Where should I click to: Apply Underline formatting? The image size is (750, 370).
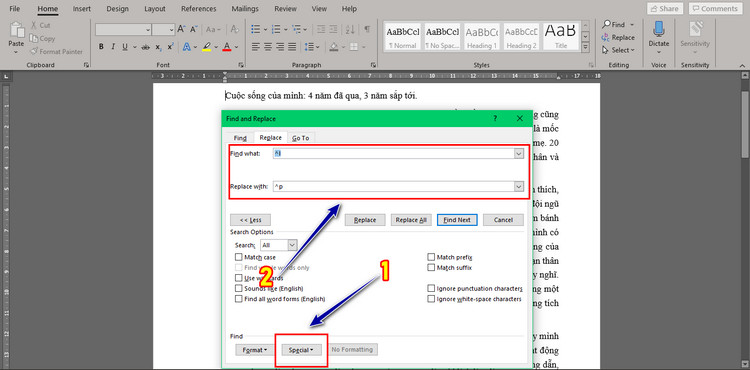[125, 47]
